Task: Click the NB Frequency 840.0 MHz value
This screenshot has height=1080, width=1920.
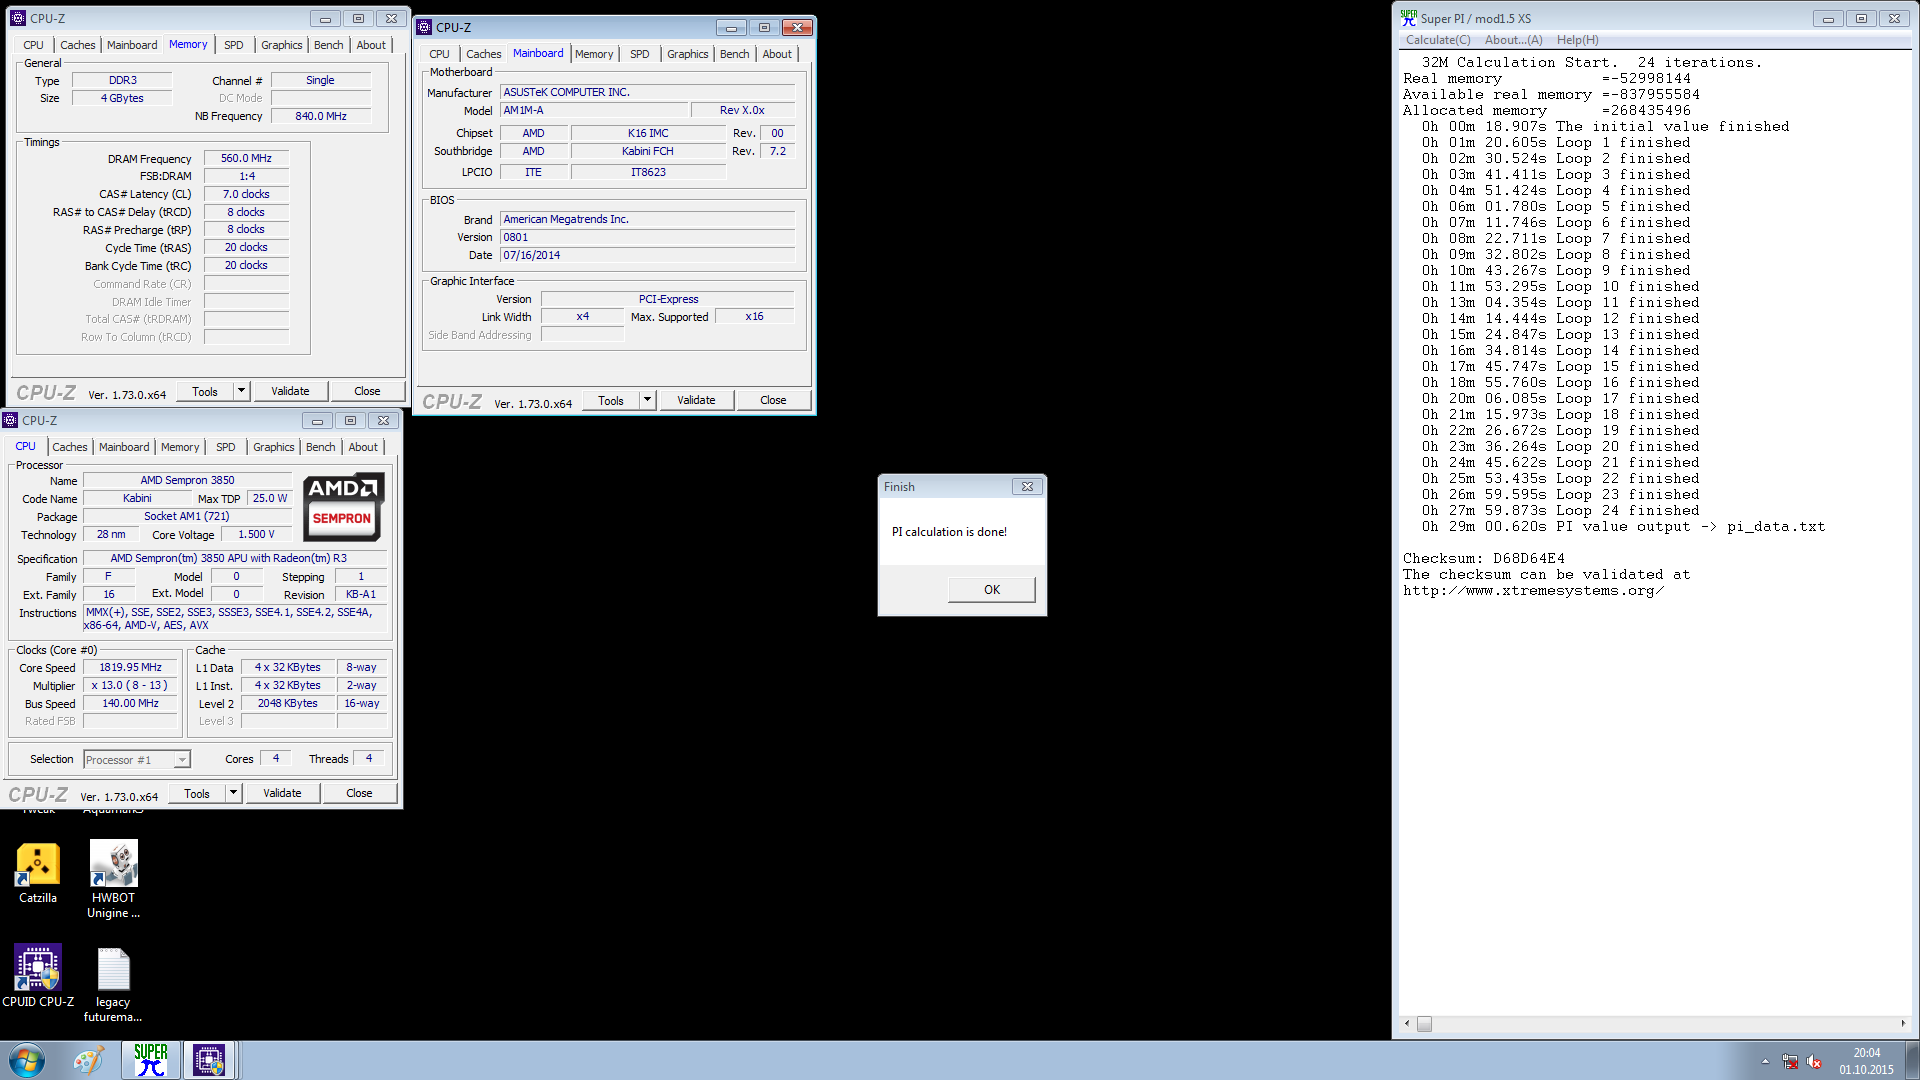Action: pyautogui.click(x=320, y=116)
